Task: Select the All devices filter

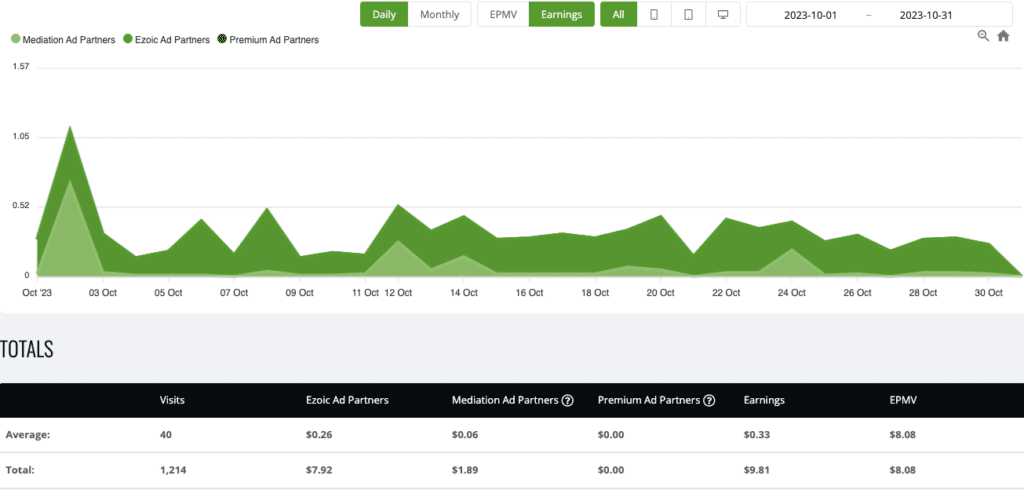Action: 618,15
